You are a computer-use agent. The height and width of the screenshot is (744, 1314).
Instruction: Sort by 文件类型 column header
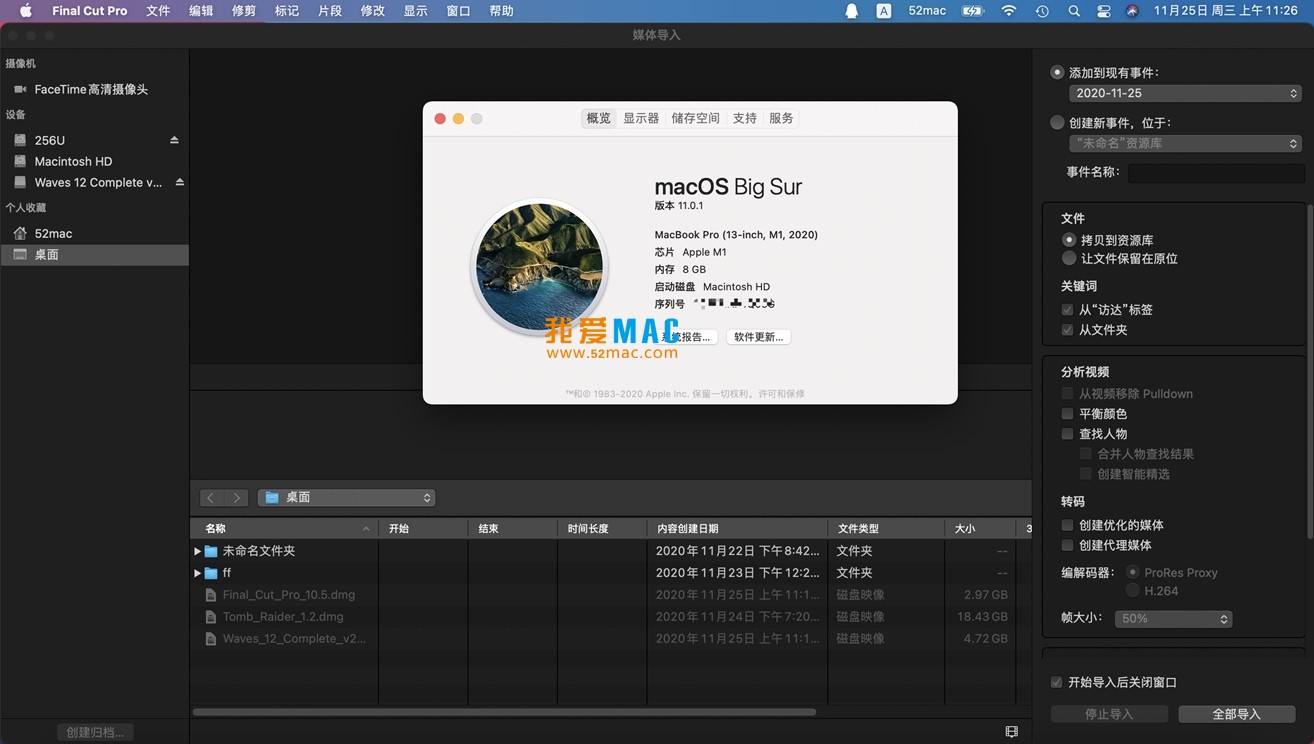pyautogui.click(x=886, y=528)
